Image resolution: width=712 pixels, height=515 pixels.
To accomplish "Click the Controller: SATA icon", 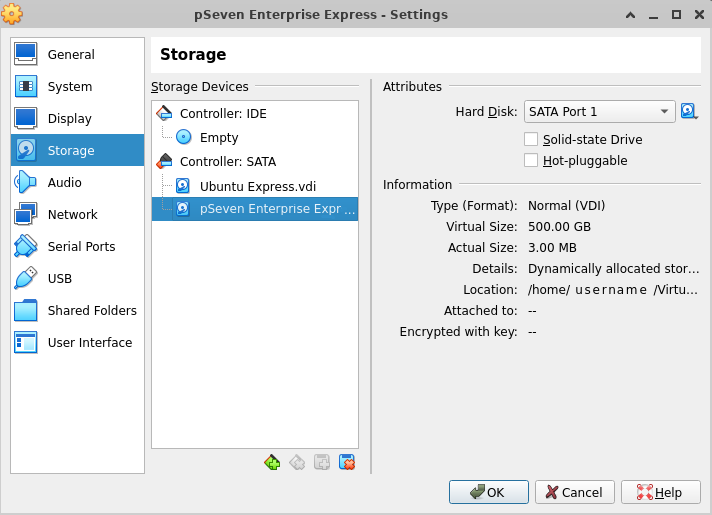I will pyautogui.click(x=165, y=161).
